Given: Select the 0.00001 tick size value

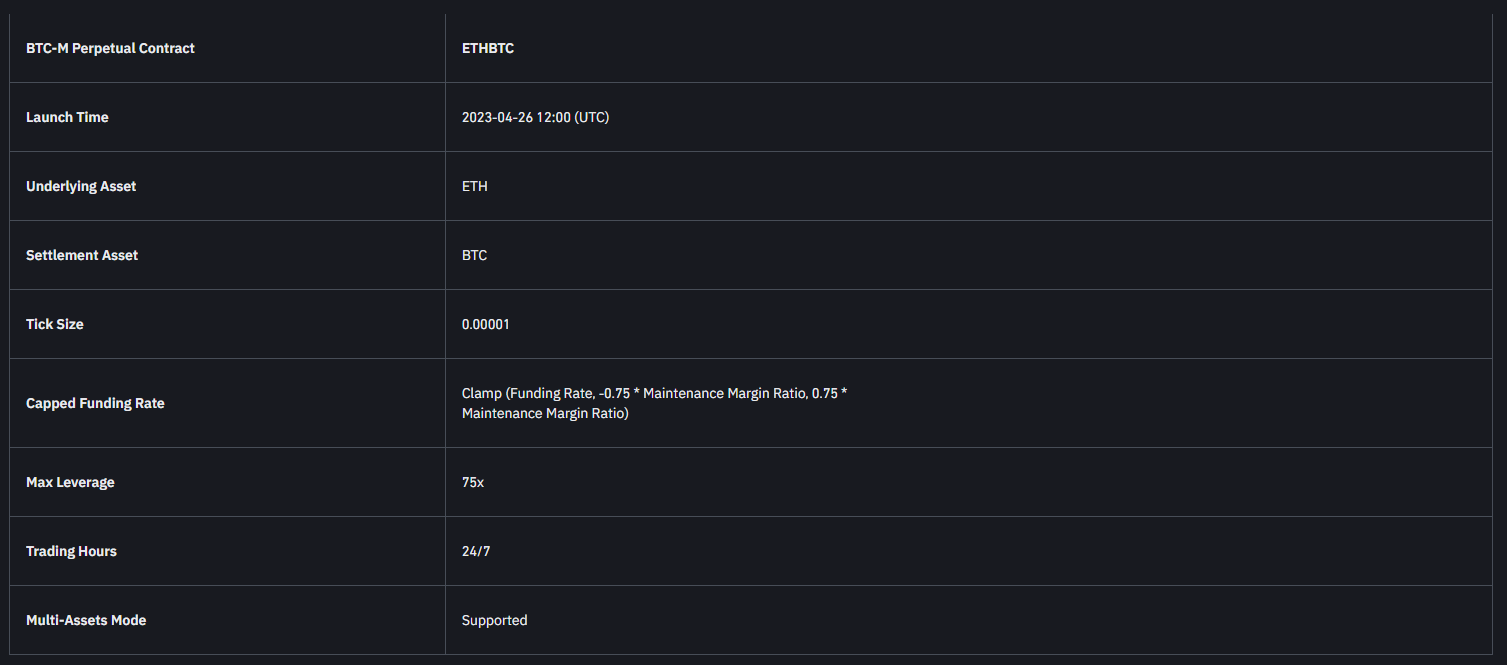Looking at the screenshot, I should [486, 324].
